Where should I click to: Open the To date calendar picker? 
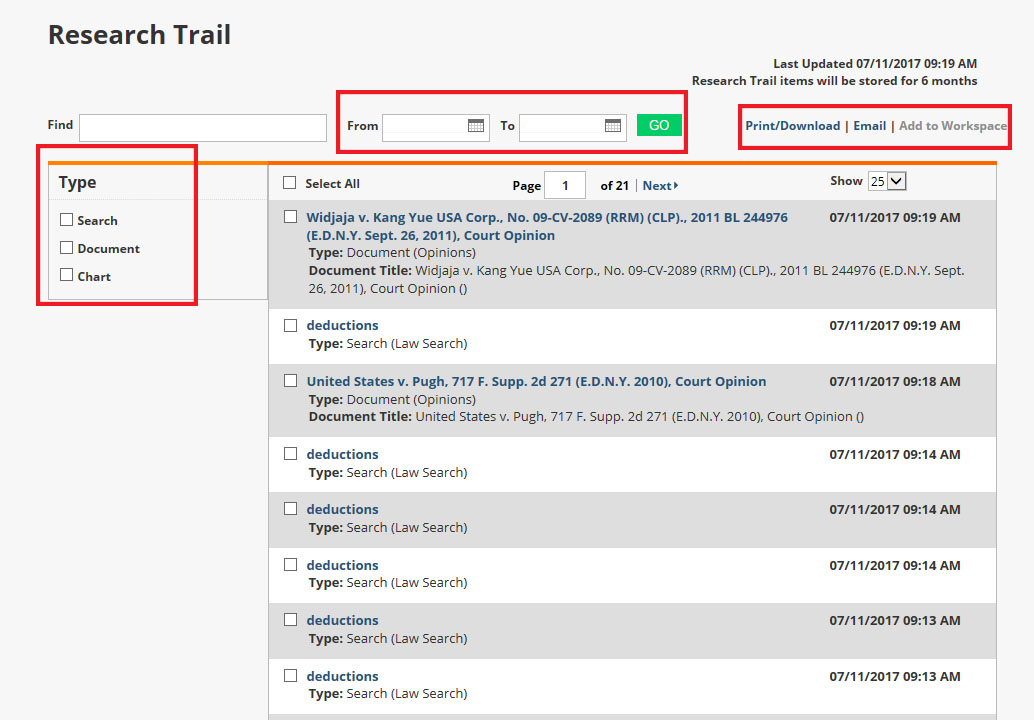(x=613, y=126)
